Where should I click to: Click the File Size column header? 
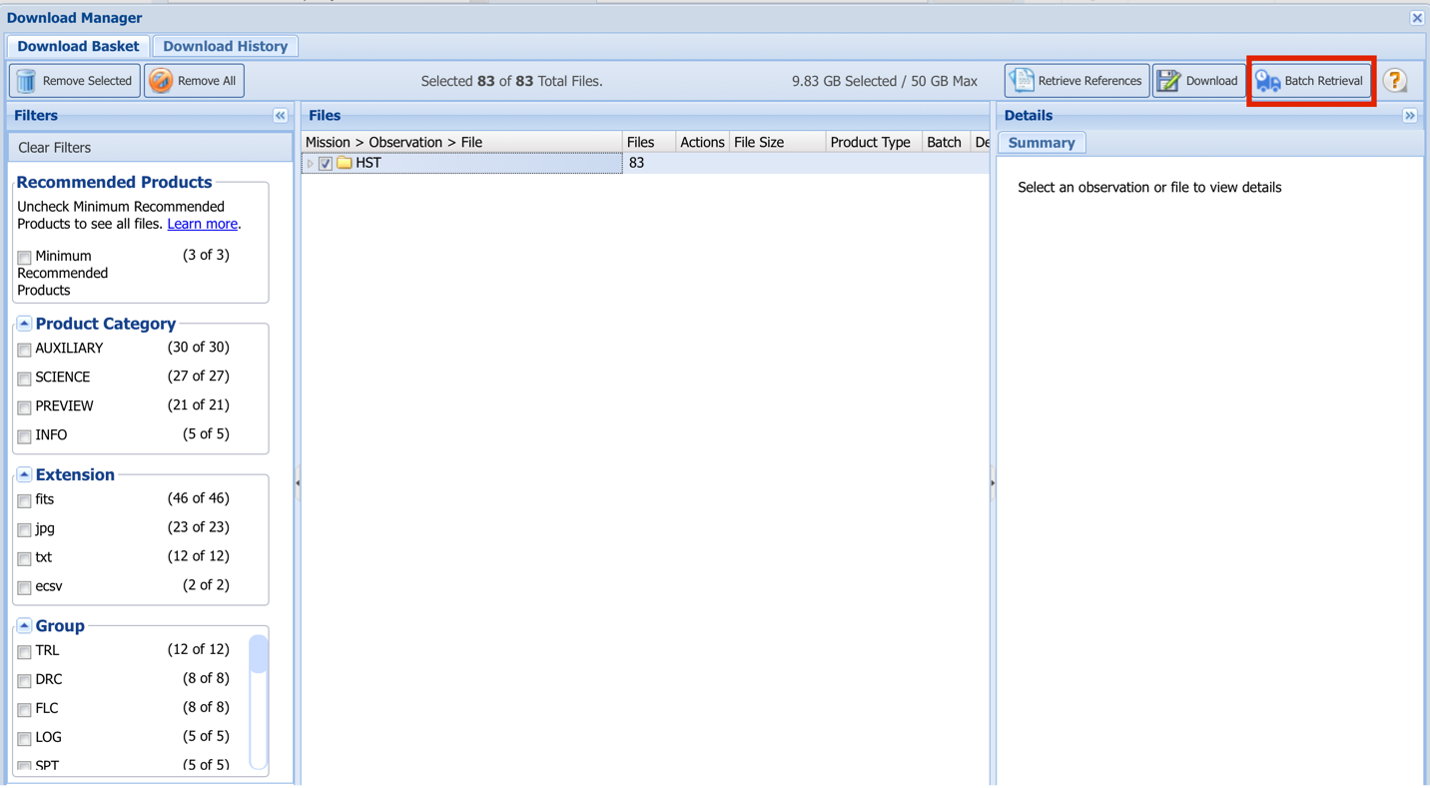tap(777, 142)
